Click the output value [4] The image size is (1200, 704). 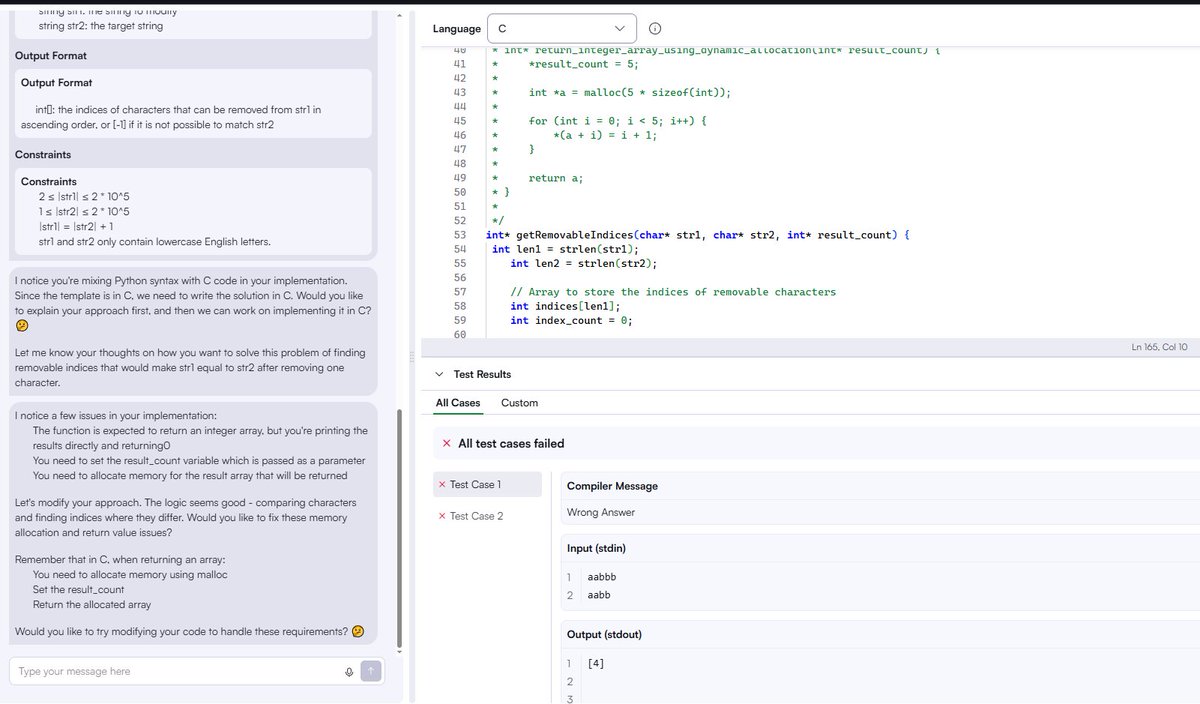point(596,663)
